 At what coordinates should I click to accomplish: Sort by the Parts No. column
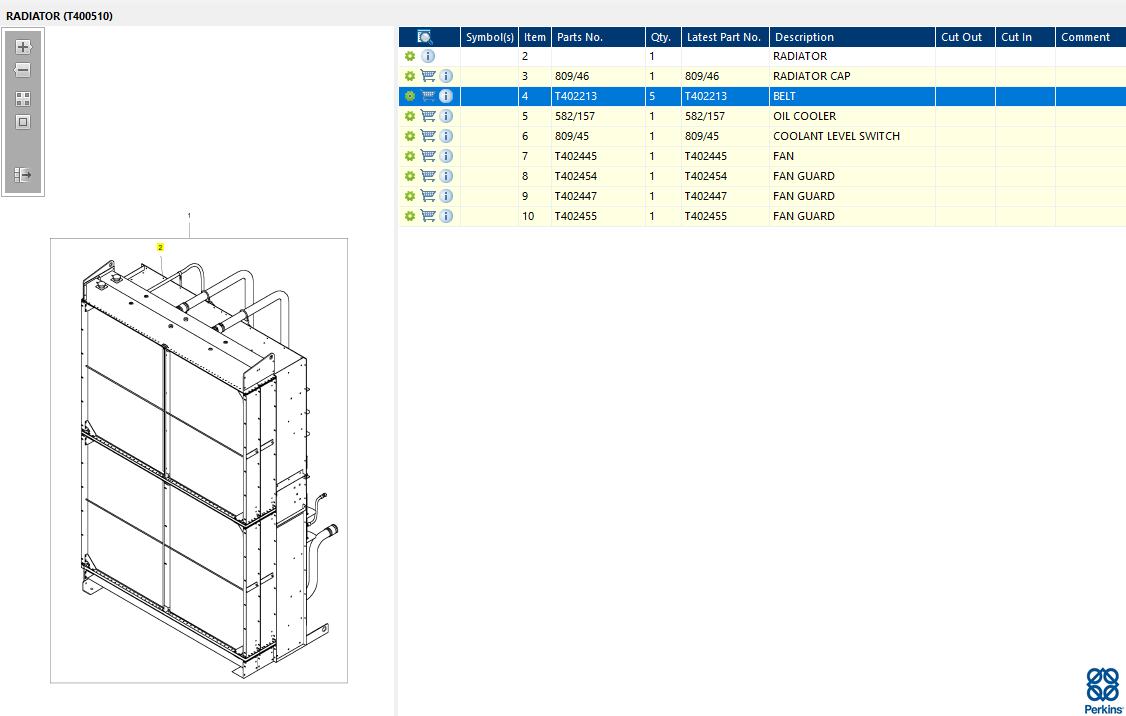[x=580, y=37]
